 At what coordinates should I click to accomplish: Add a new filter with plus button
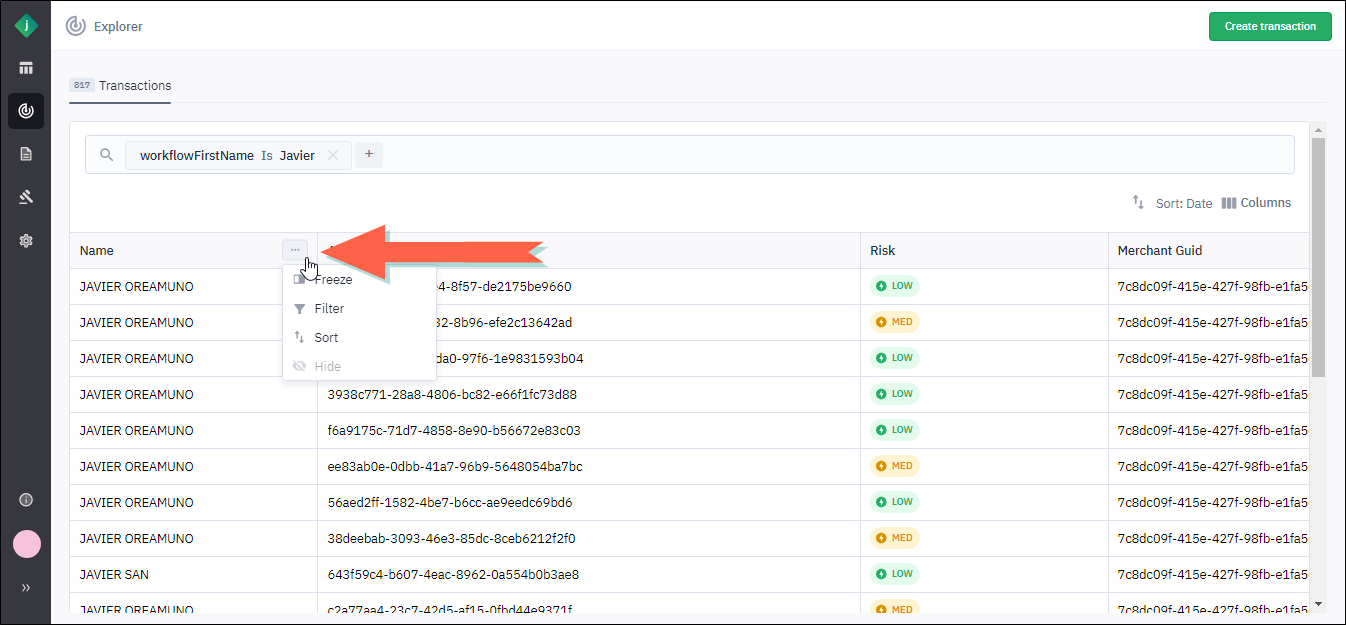pyautogui.click(x=369, y=155)
